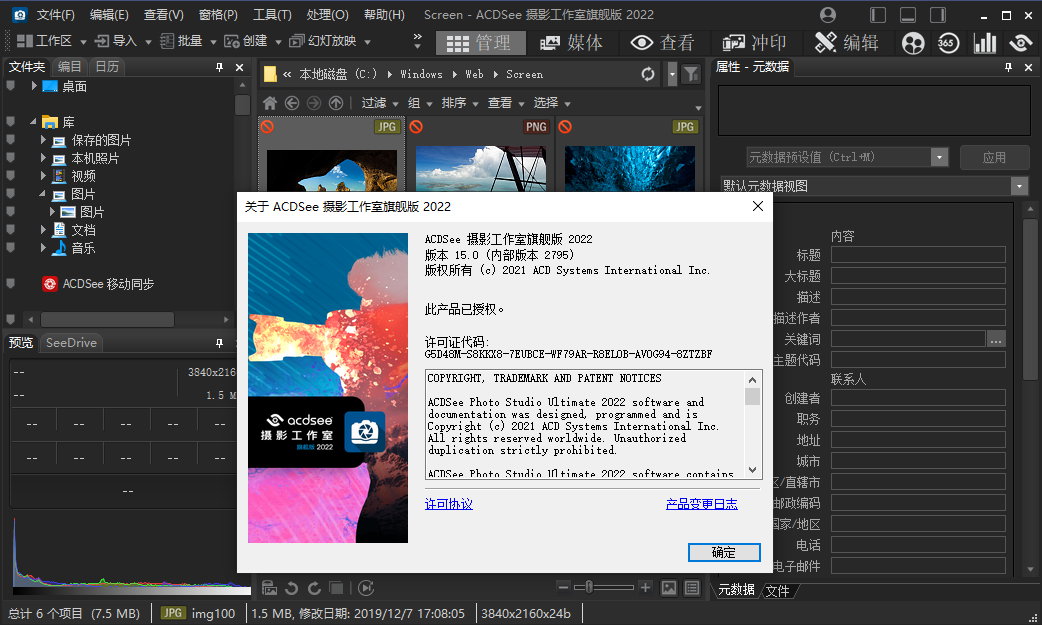
Task: Go up one folder level icon
Action: click(x=336, y=103)
